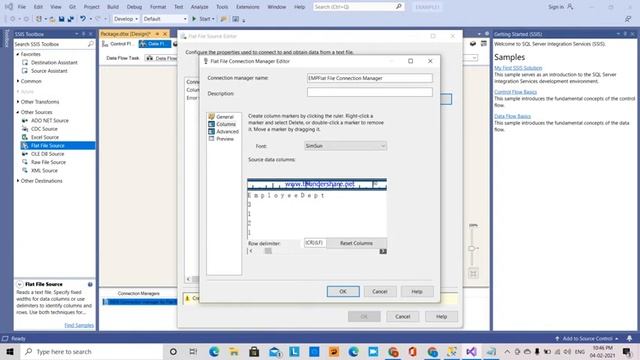Image resolution: width=640 pixels, height=360 pixels.
Task: Click the Save toolbar icon
Action: [62, 19]
